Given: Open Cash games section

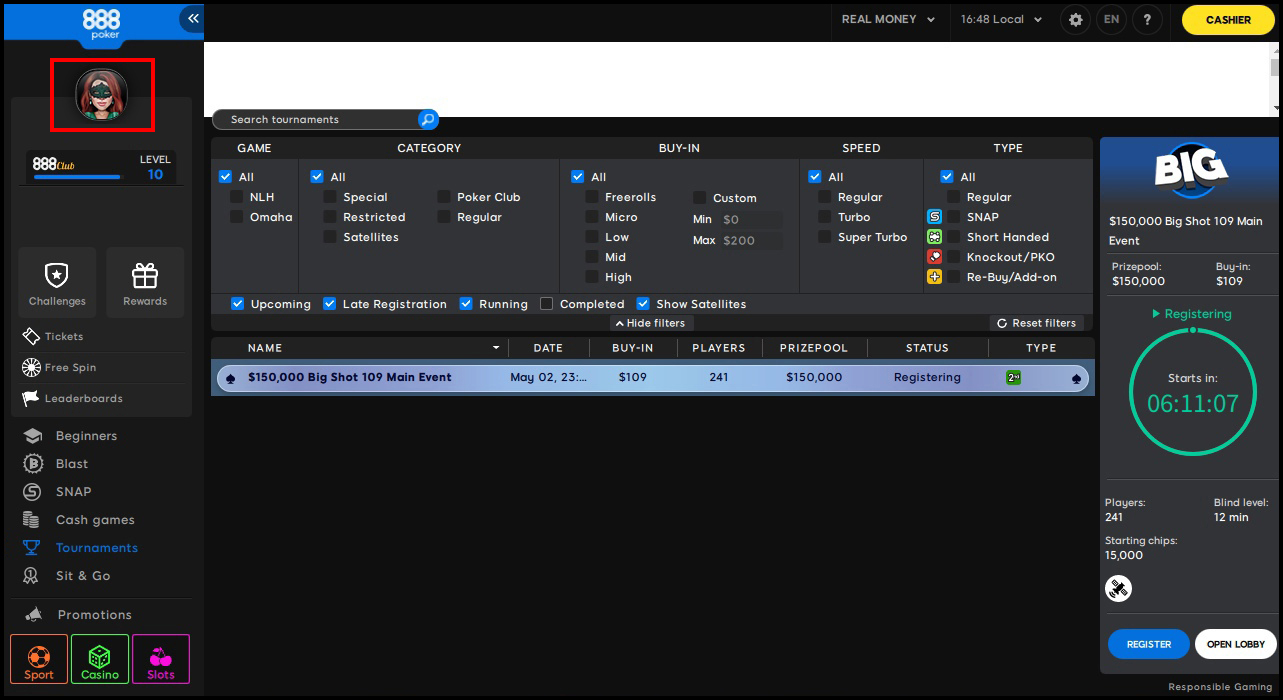Looking at the screenshot, I should tap(79, 520).
